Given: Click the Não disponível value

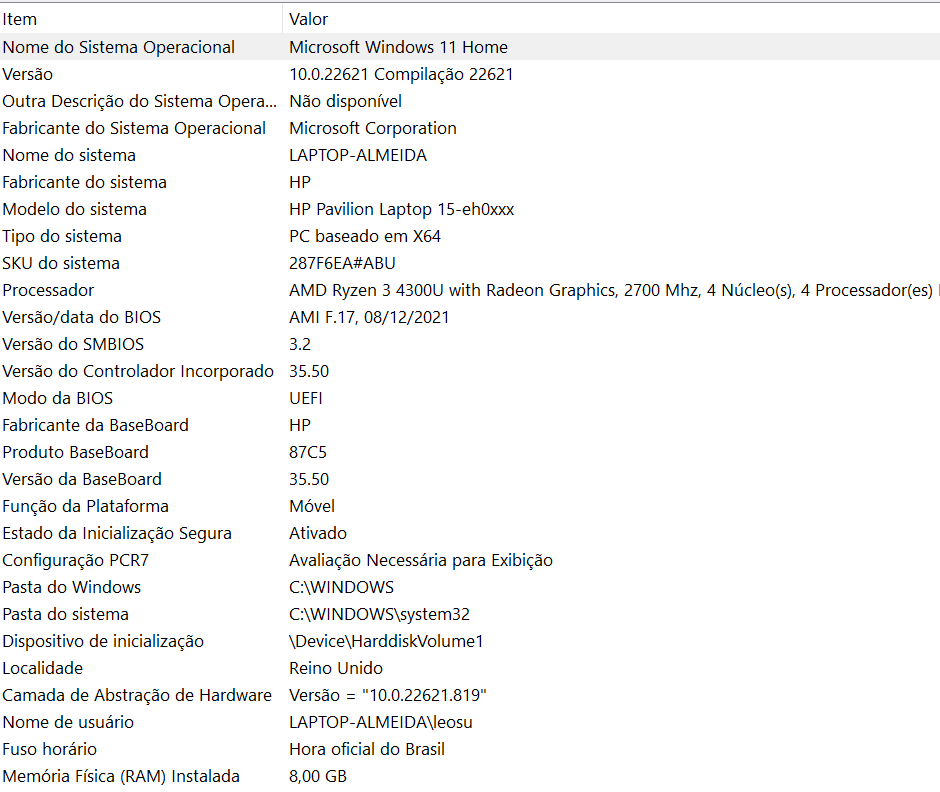Looking at the screenshot, I should [345, 101].
